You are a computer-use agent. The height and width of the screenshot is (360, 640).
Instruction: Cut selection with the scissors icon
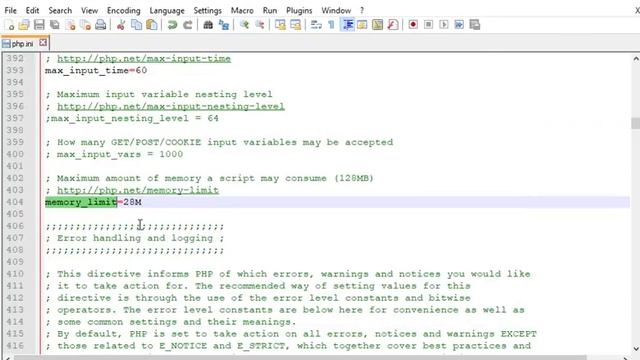tap(121, 25)
